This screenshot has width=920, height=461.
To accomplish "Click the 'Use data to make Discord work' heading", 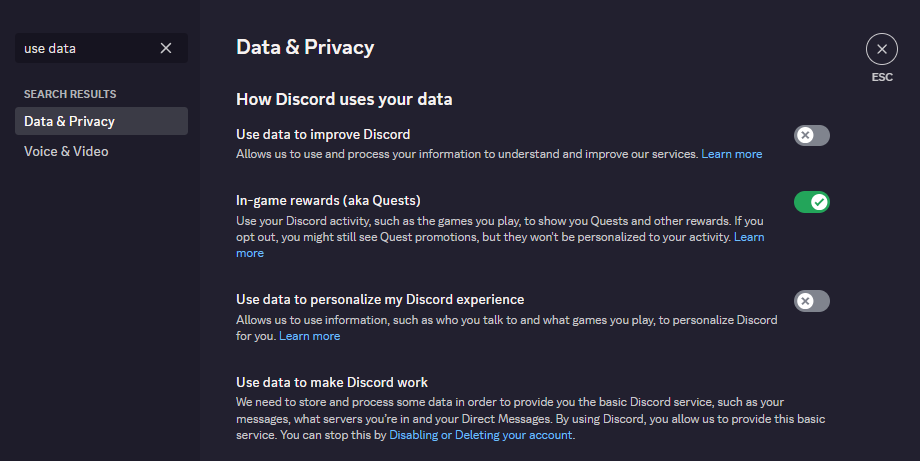I will pos(332,382).
